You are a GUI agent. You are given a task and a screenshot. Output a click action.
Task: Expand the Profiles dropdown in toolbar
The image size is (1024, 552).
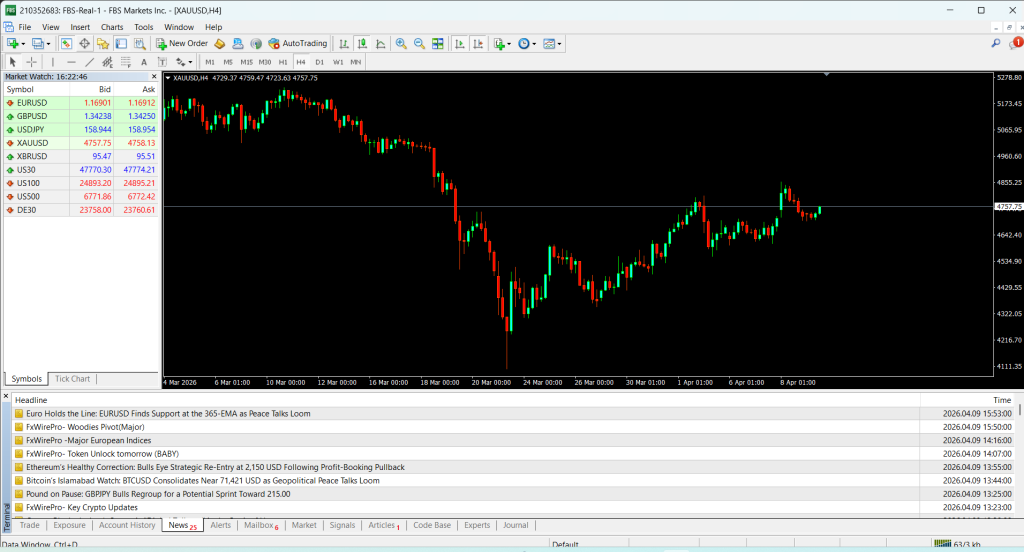click(47, 44)
